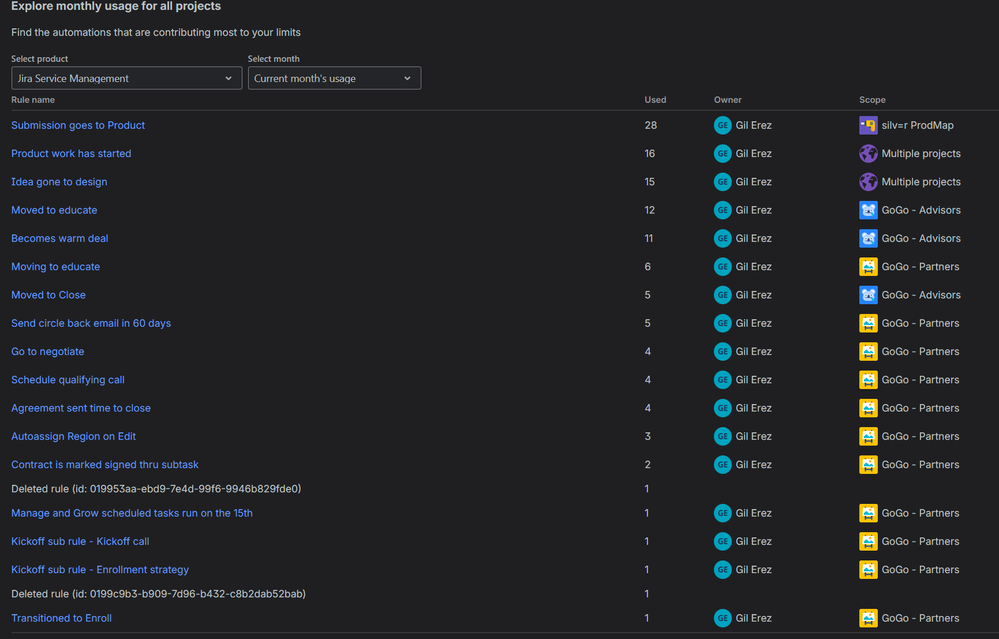
Task: Click Gil Erez avatar in Moved to educate row
Action: (x=722, y=210)
